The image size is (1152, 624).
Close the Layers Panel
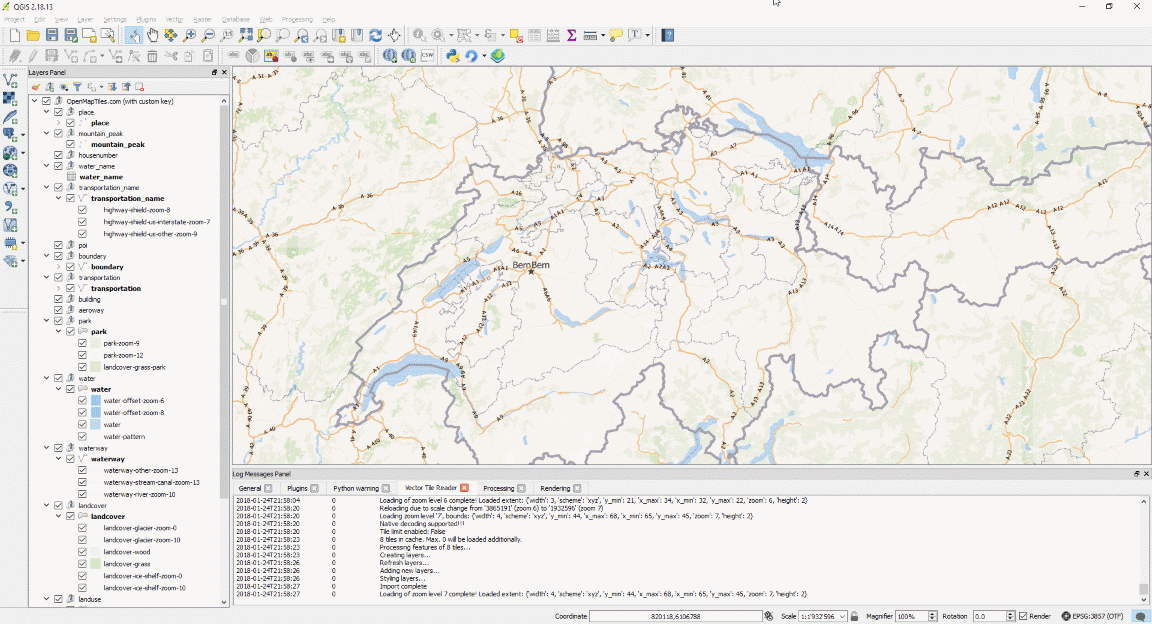[x=224, y=72]
